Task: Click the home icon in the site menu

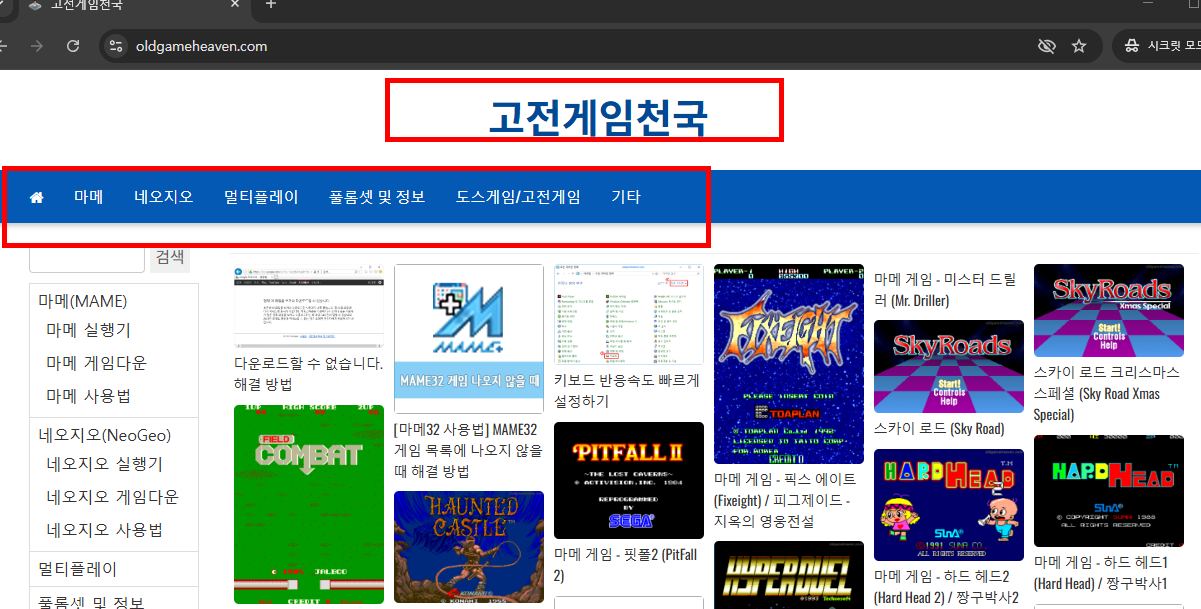Action: click(36, 196)
